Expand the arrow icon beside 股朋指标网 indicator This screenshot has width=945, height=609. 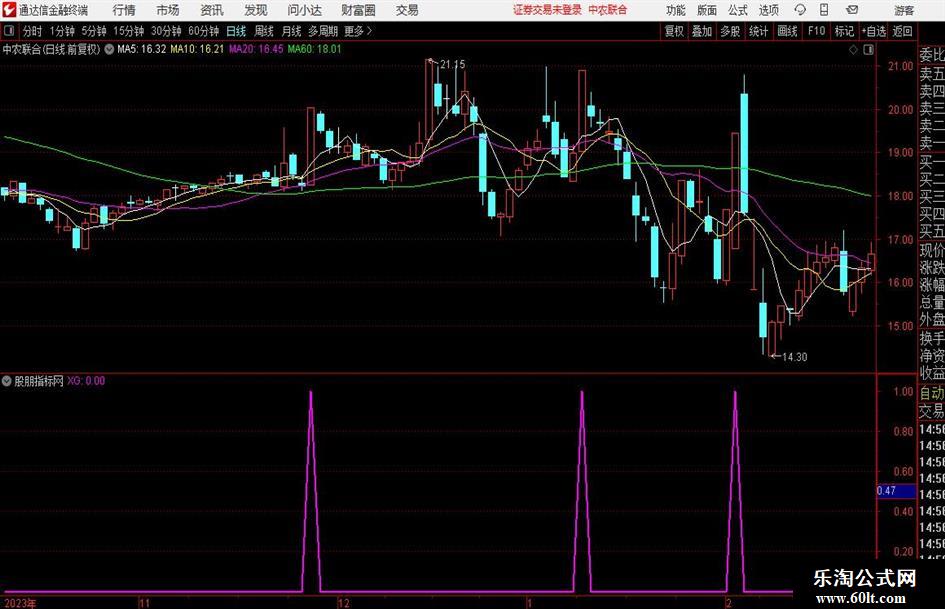click(7, 381)
